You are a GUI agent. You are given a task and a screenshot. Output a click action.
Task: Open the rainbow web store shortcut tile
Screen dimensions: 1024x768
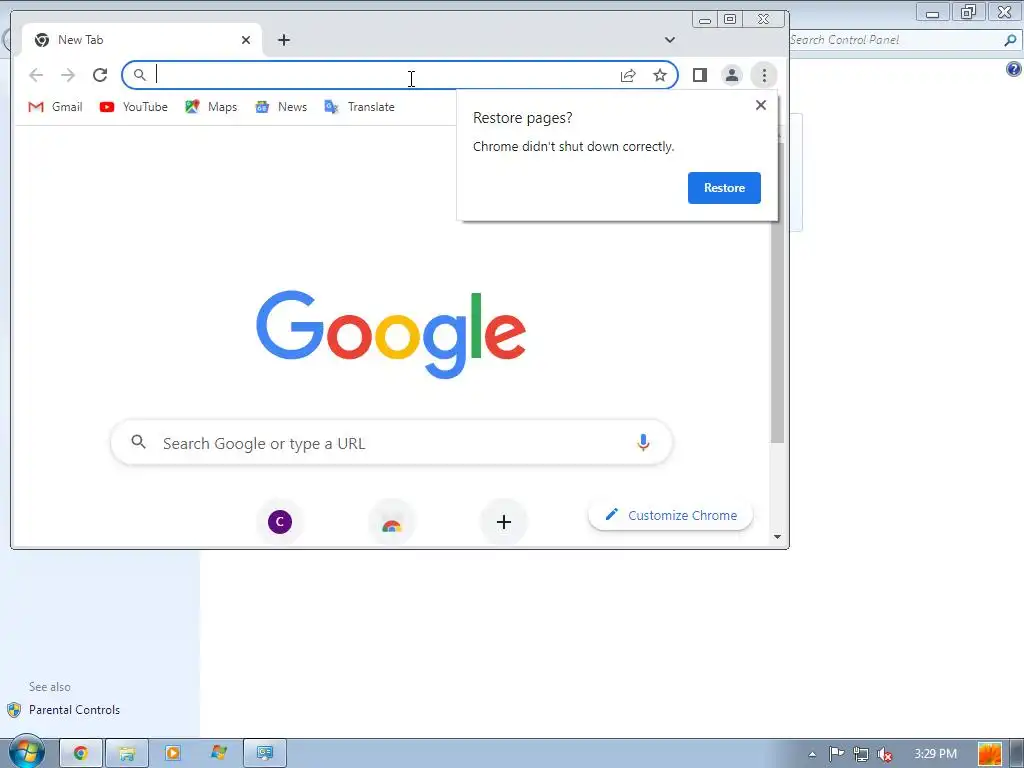click(x=392, y=522)
